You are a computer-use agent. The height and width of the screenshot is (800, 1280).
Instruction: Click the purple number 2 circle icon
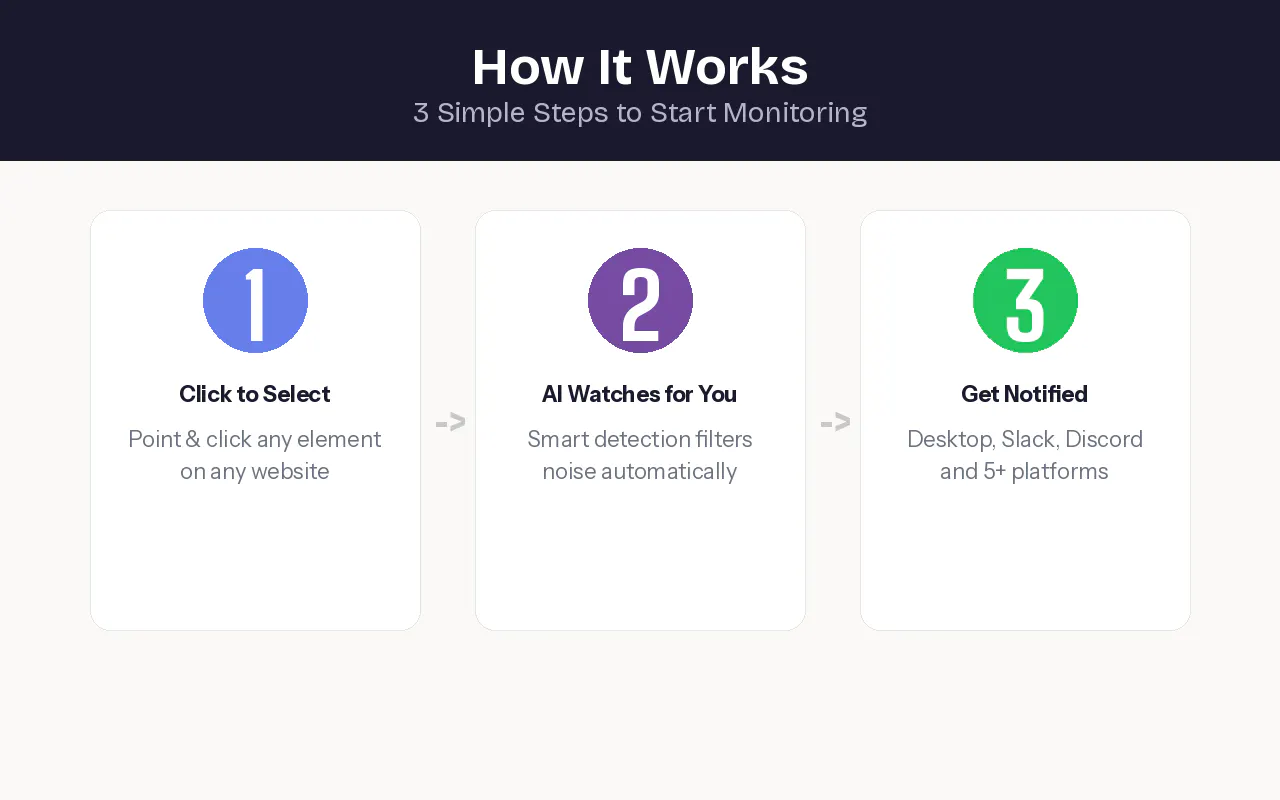(x=640, y=300)
